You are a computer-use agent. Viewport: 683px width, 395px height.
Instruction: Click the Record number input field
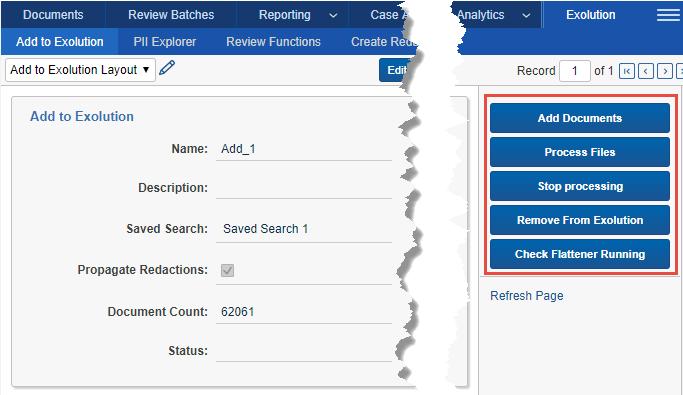[575, 71]
